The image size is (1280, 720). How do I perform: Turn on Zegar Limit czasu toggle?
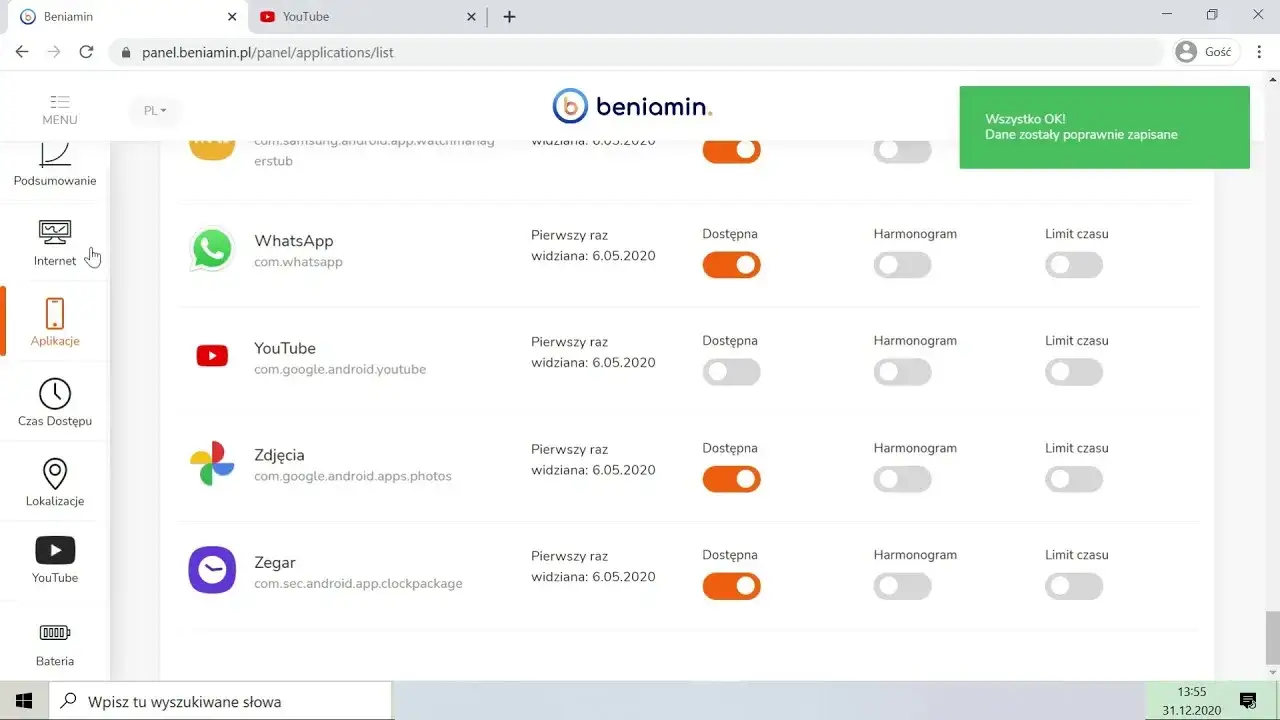[x=1074, y=586]
